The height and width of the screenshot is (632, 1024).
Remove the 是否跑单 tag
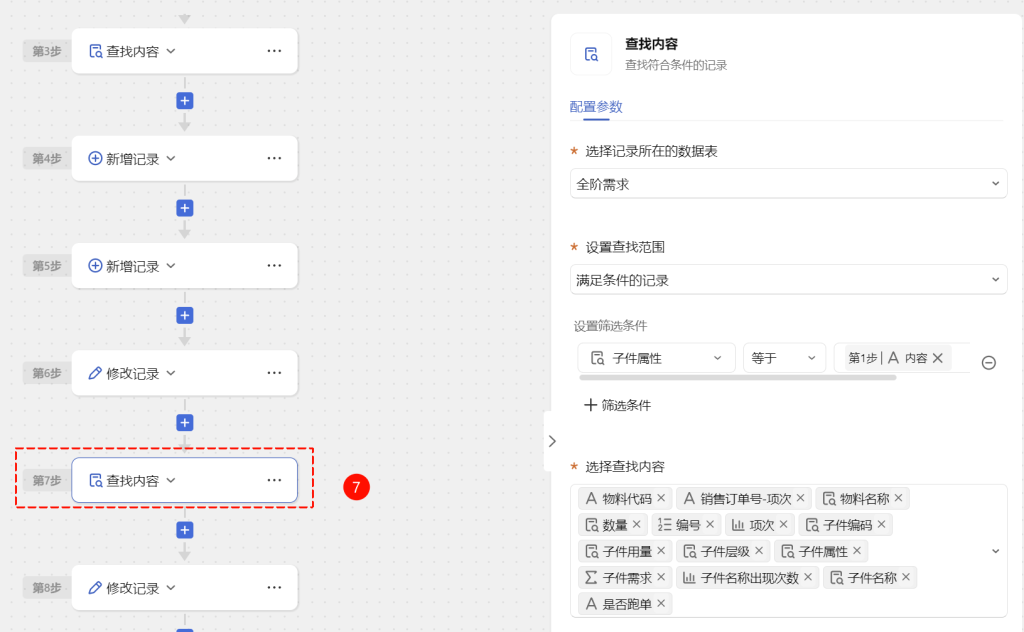661,604
